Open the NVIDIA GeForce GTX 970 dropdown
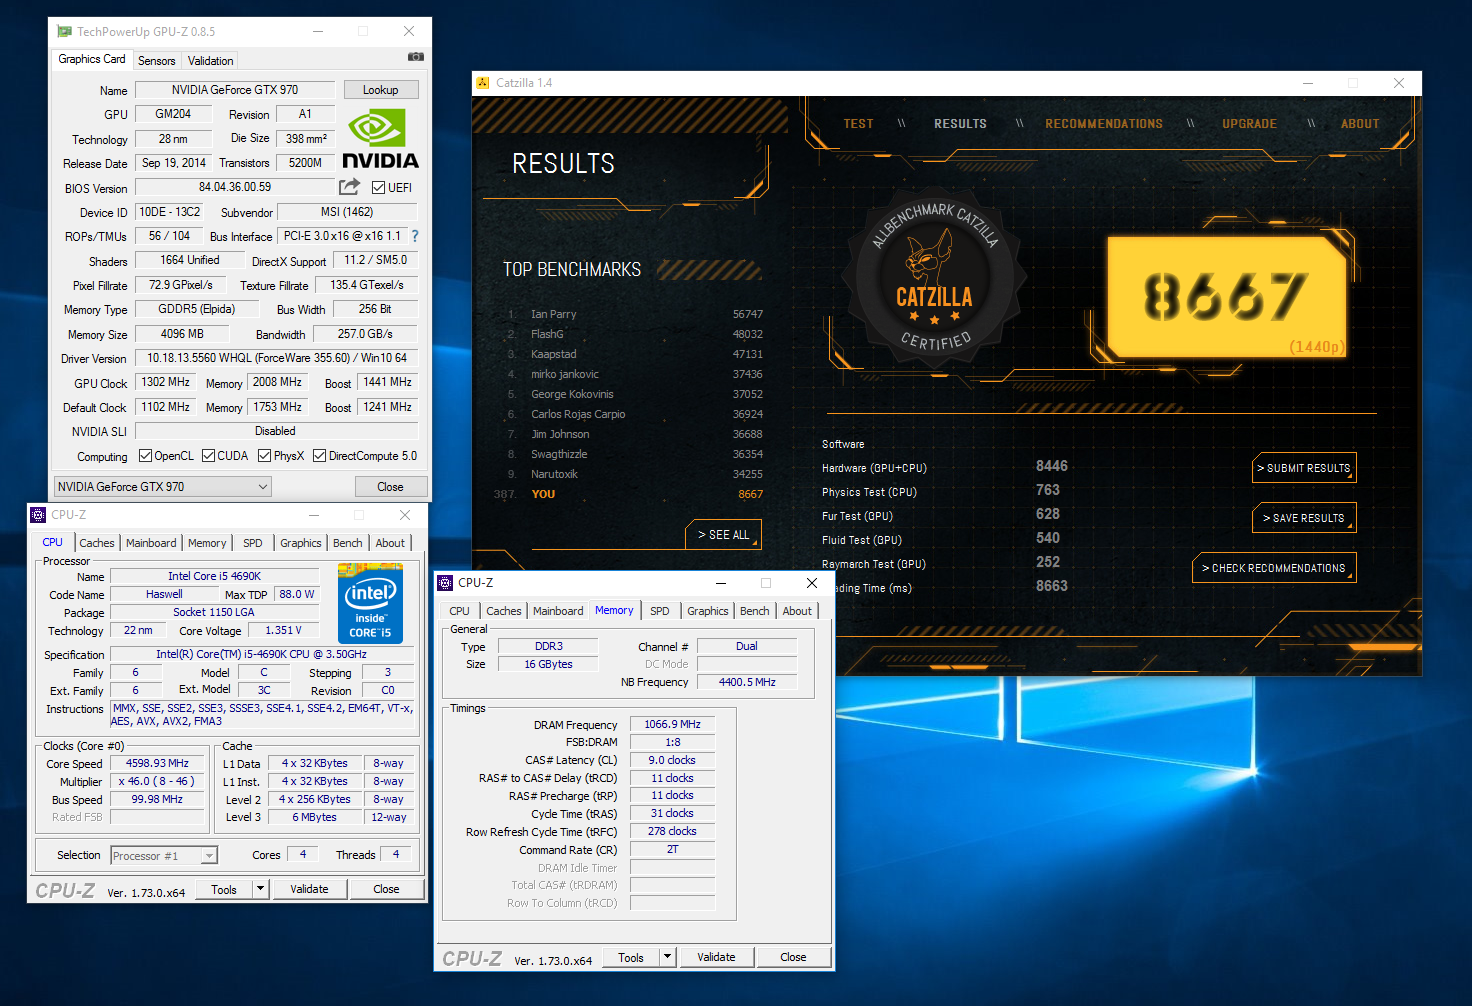 click(163, 487)
